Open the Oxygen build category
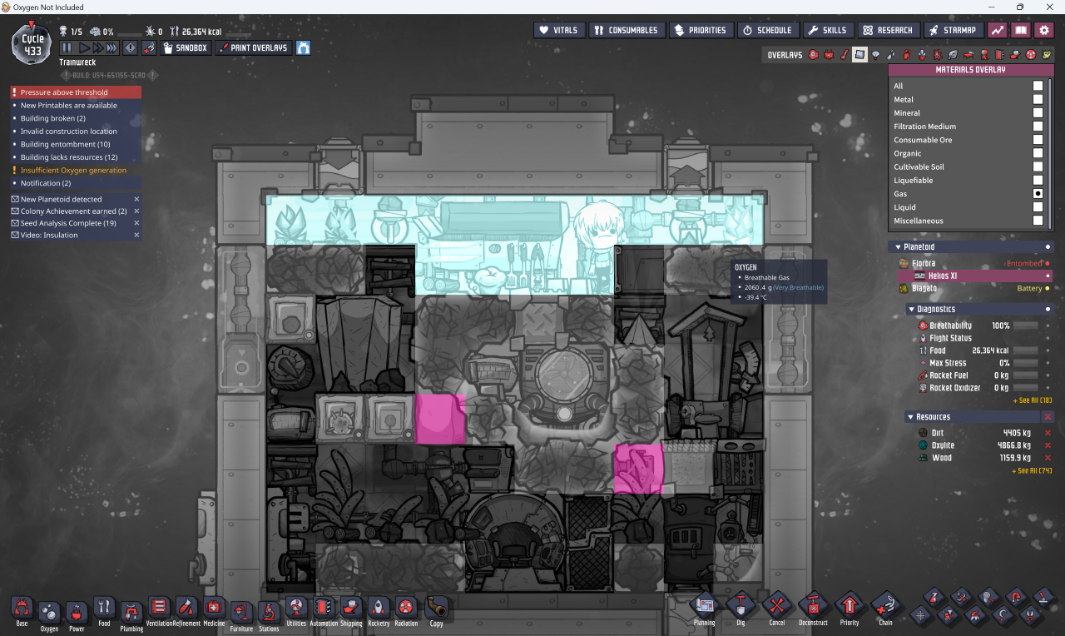Viewport: 1065px width, 636px height. tap(50, 610)
